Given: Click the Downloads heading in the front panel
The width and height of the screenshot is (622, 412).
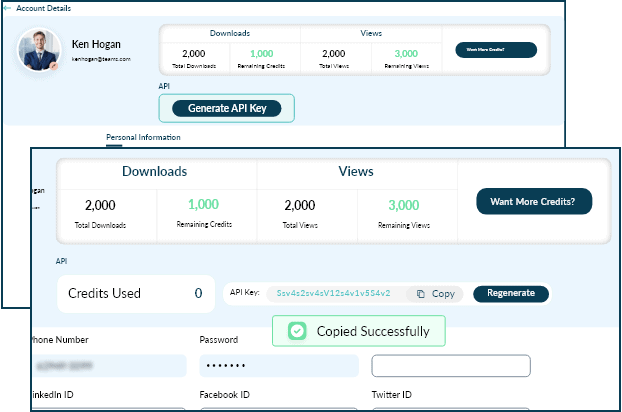Looking at the screenshot, I should click(155, 171).
